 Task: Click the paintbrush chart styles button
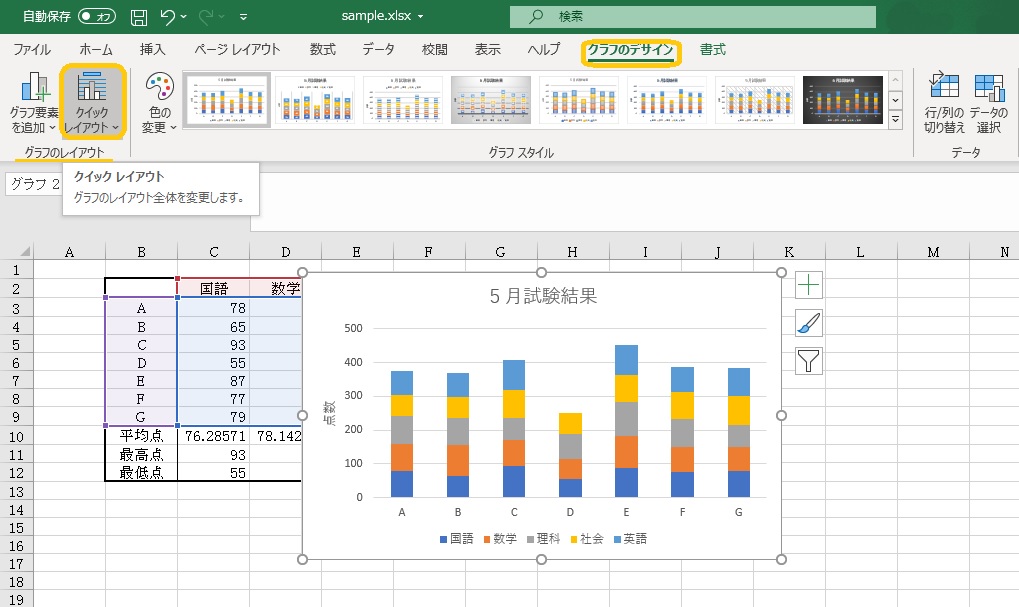[808, 323]
